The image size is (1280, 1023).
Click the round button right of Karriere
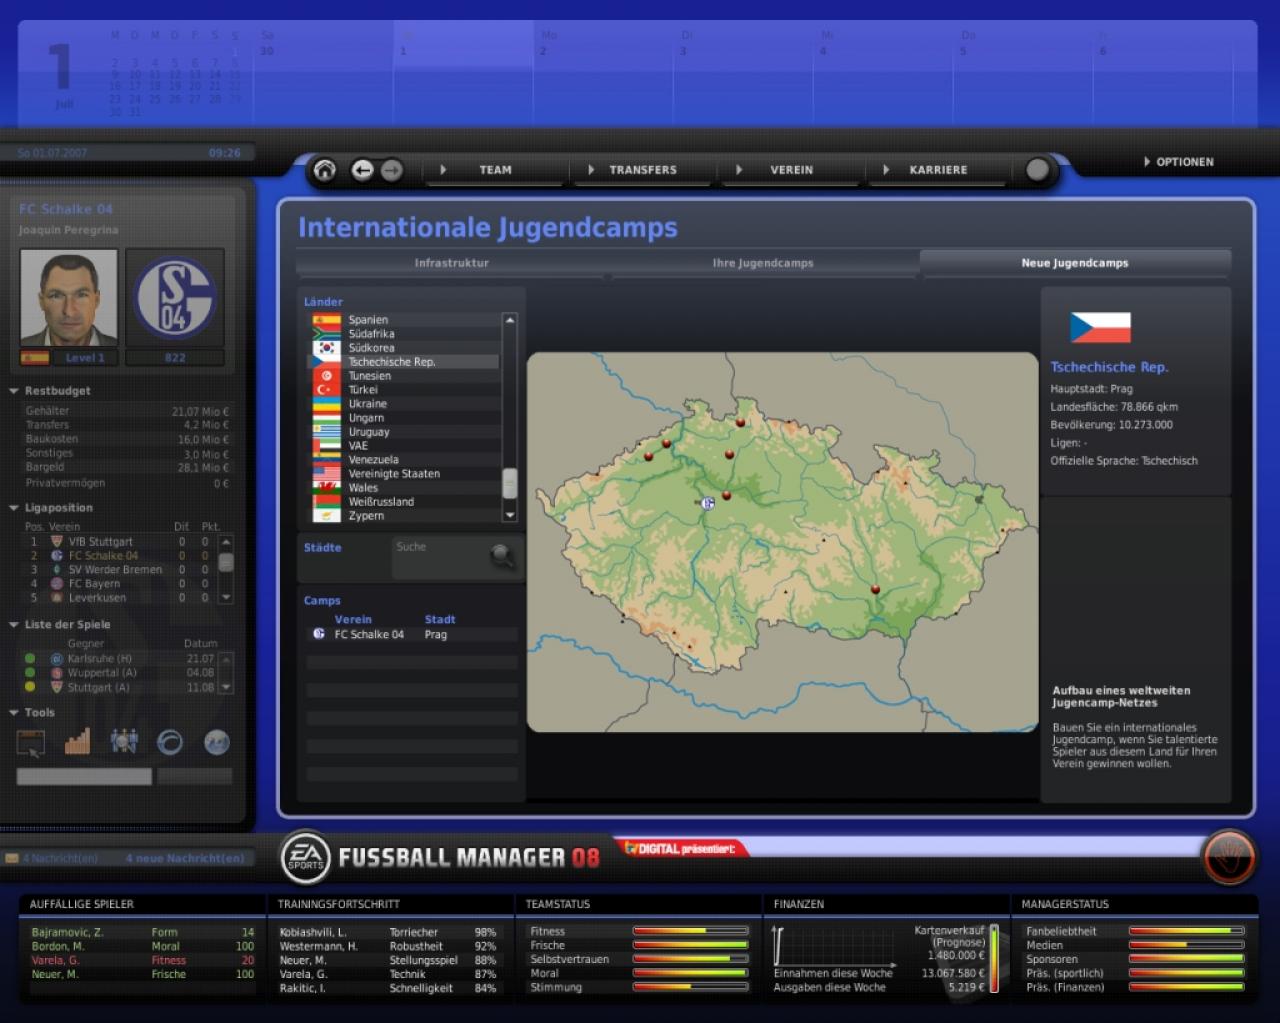tap(1038, 170)
